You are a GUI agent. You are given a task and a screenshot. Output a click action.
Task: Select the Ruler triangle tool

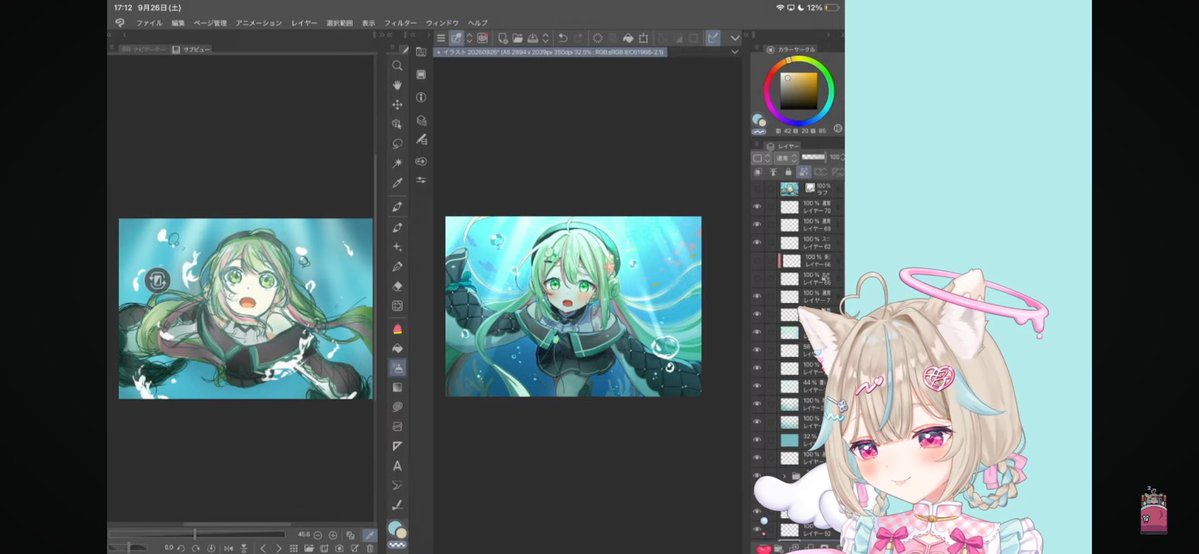(398, 446)
